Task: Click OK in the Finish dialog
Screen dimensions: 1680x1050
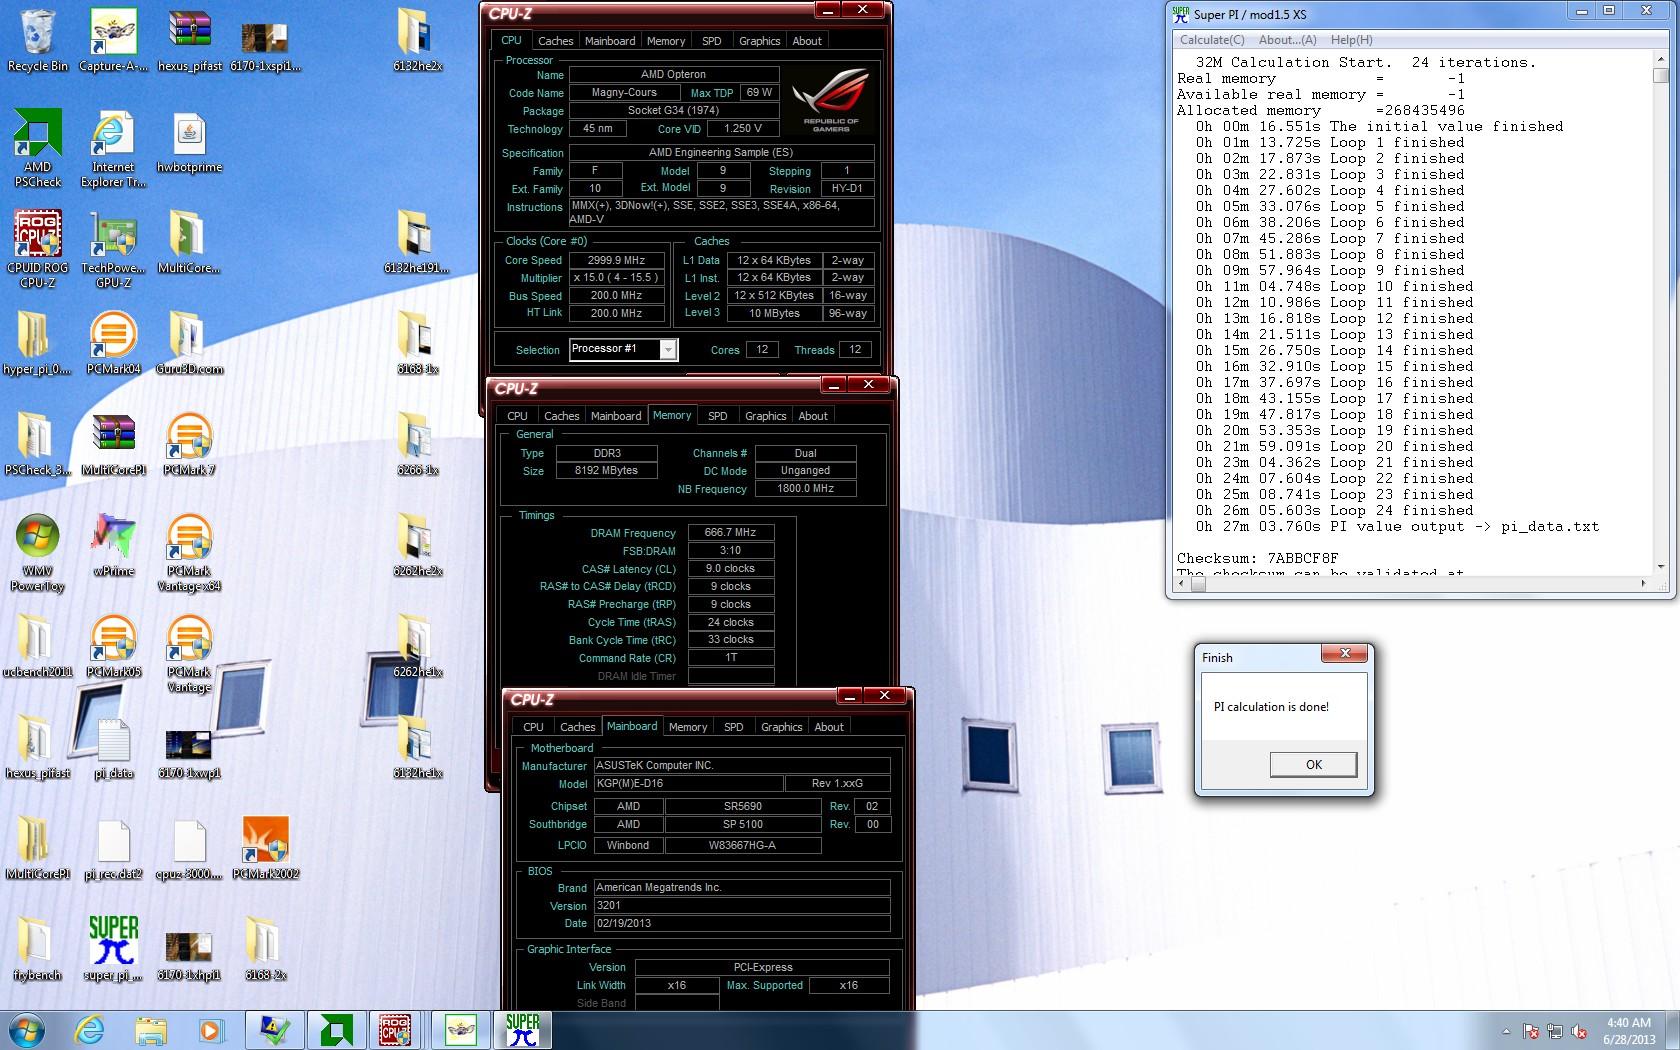Action: [x=1313, y=764]
